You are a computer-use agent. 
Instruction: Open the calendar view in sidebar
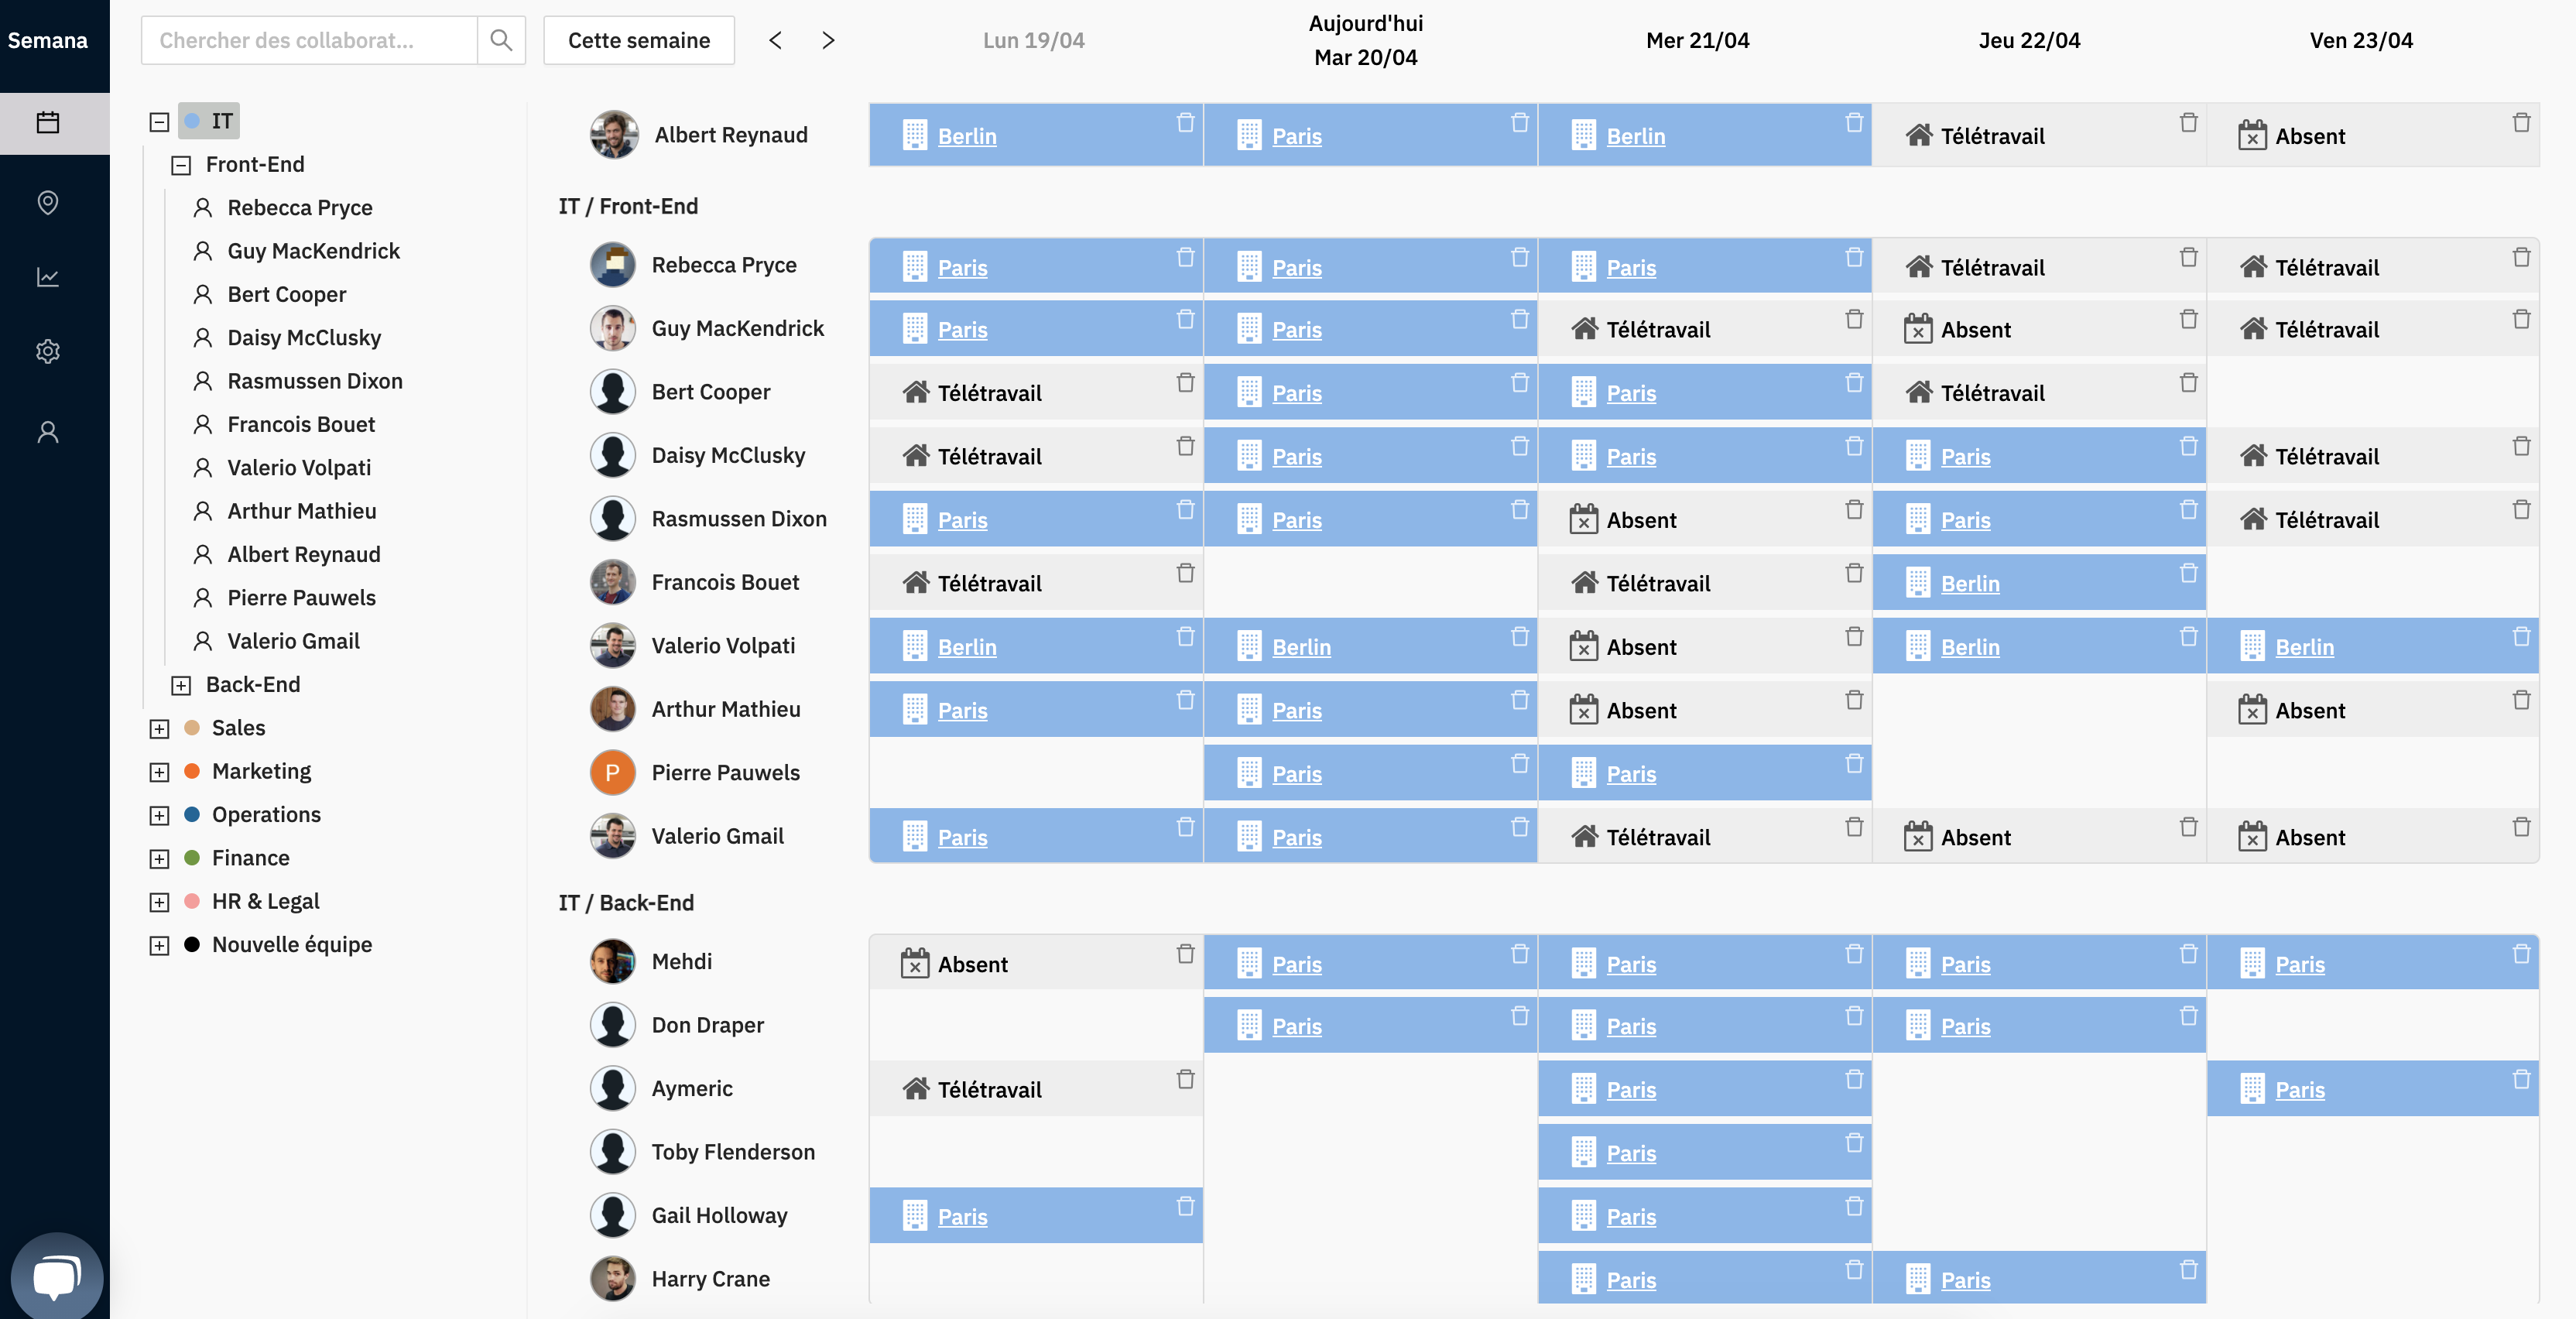(x=48, y=123)
